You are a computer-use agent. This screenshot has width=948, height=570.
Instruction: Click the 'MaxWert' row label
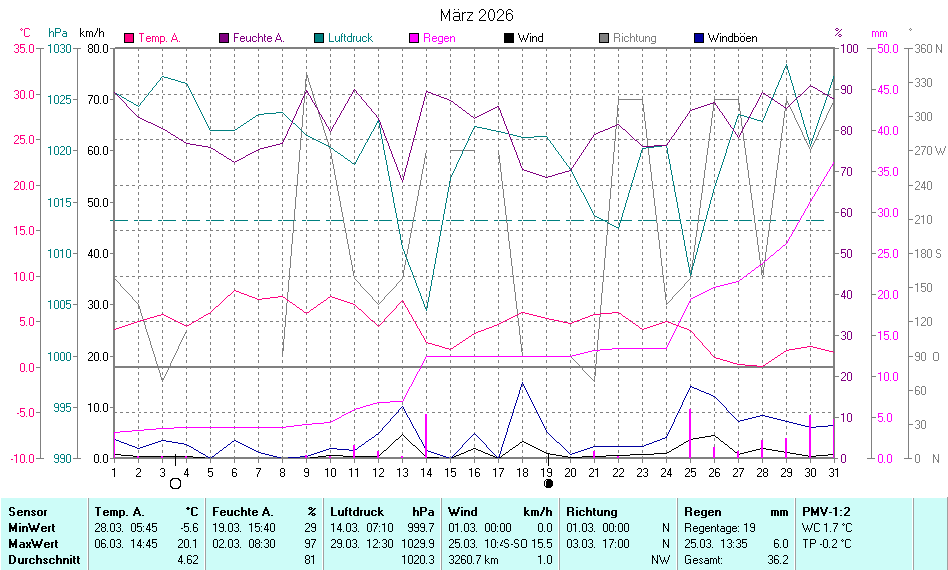pyautogui.click(x=32, y=544)
